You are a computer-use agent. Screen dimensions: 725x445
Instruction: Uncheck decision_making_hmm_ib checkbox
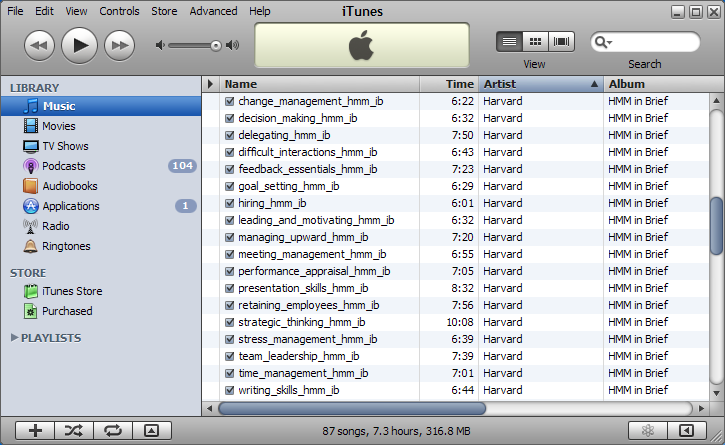[229, 118]
